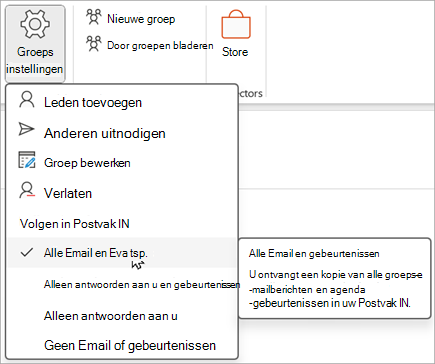Click the person-minus icon beside Verlaten

tap(27, 190)
